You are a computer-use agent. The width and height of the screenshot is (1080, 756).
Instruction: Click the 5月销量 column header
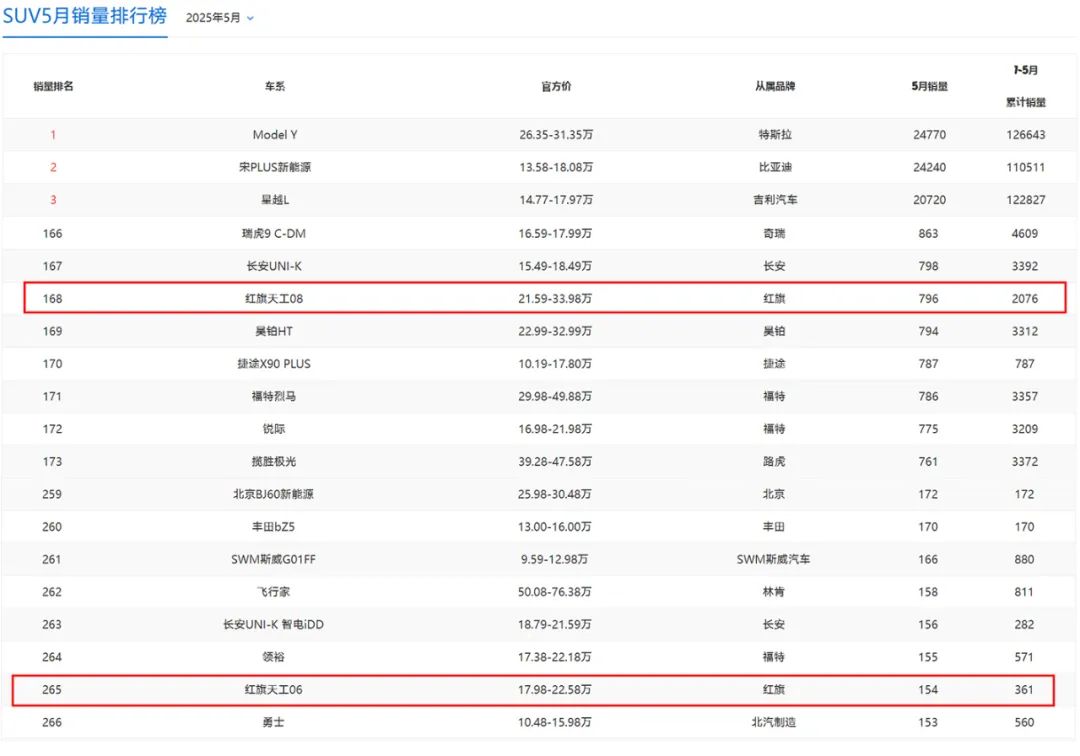(x=929, y=86)
